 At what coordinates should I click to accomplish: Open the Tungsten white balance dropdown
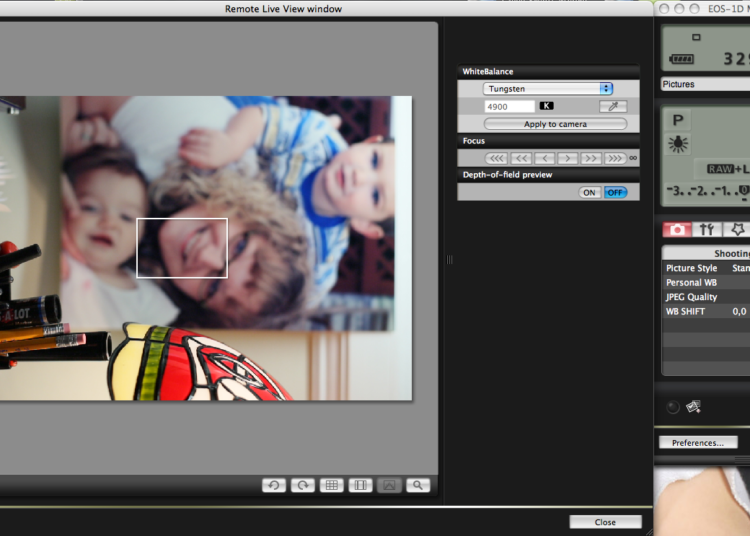point(548,88)
